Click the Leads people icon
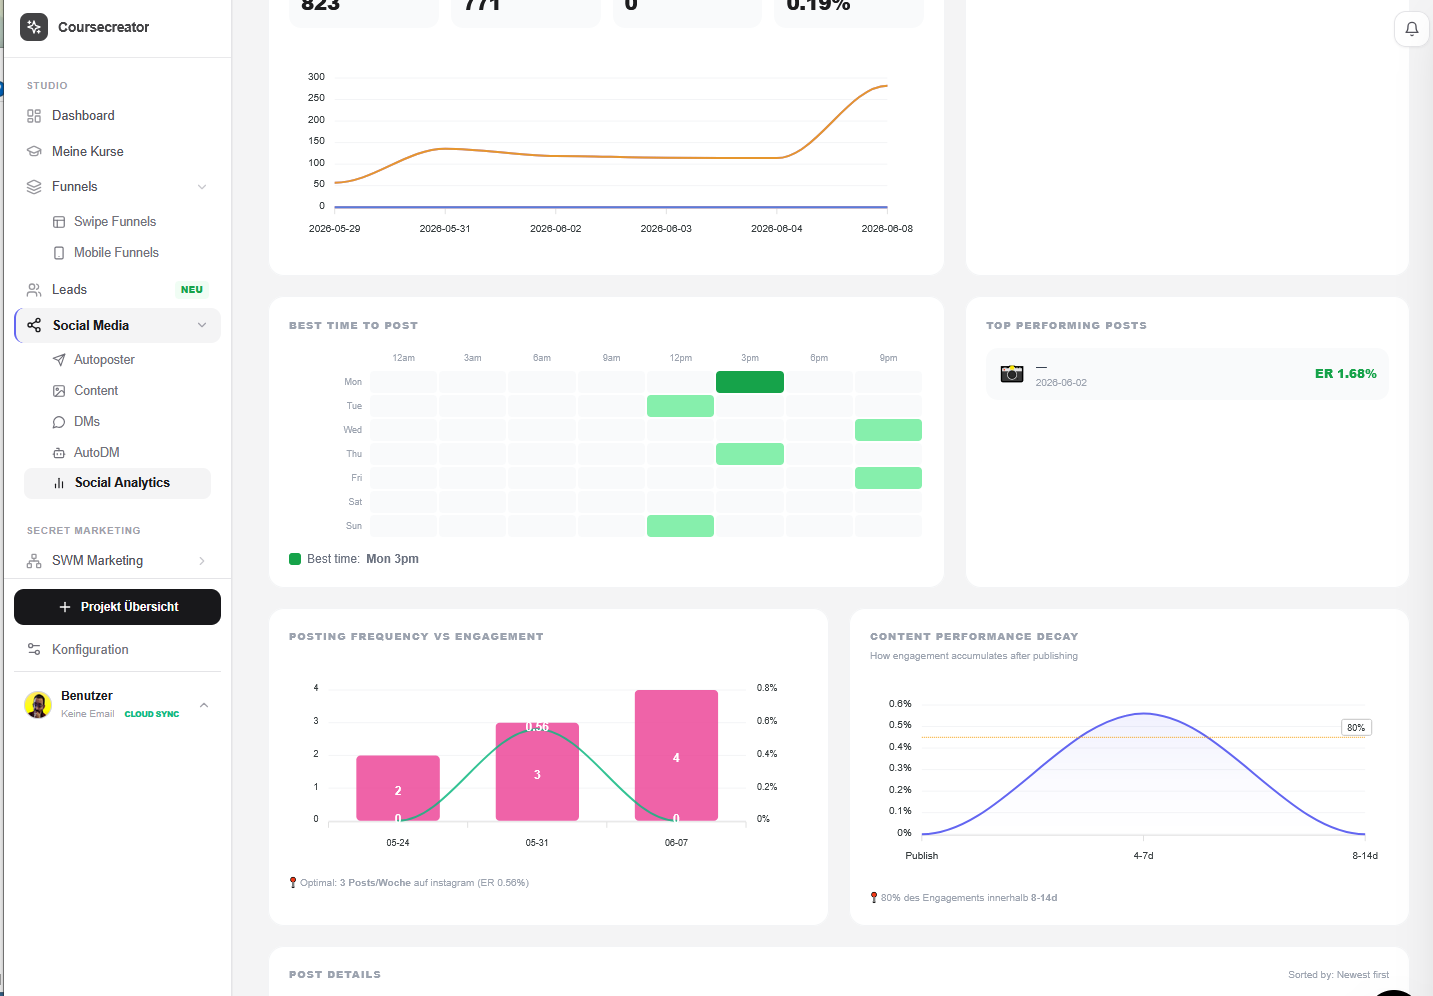 tap(34, 290)
